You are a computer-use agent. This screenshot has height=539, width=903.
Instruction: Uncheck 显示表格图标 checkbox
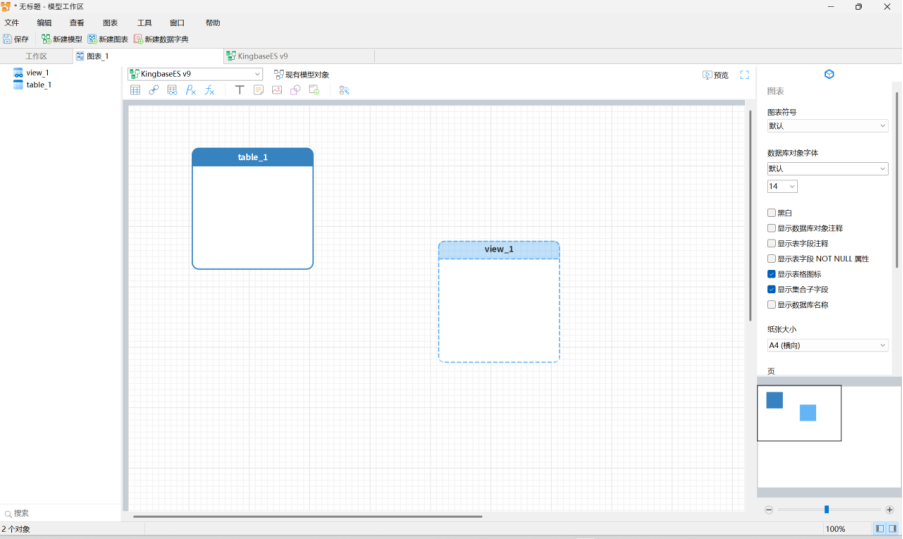[771, 274]
